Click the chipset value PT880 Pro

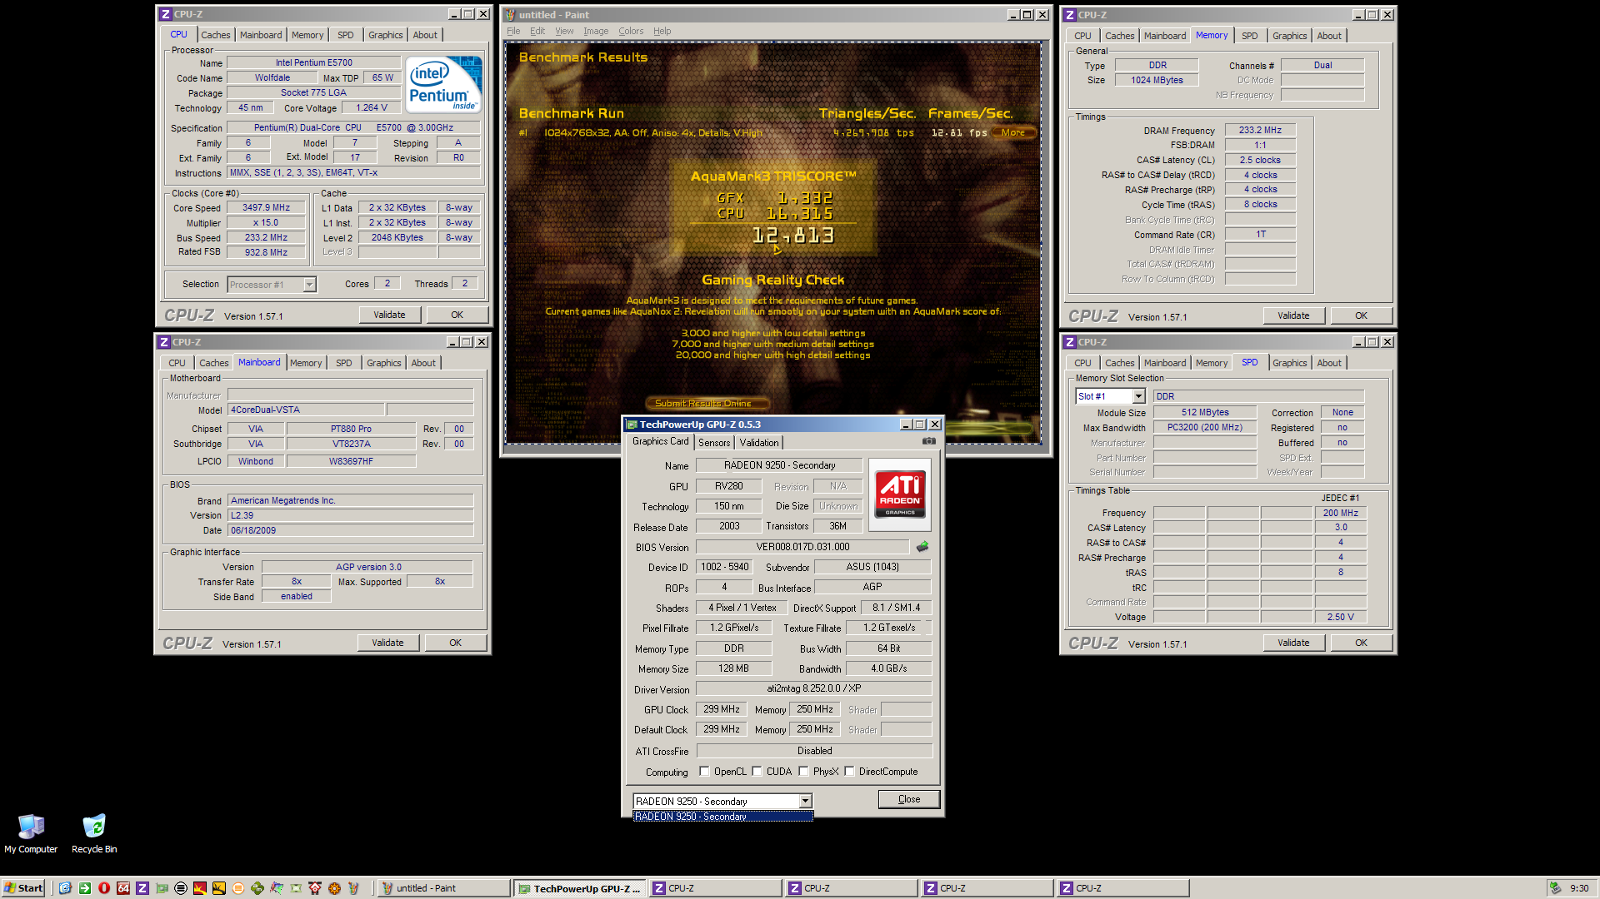click(x=351, y=429)
